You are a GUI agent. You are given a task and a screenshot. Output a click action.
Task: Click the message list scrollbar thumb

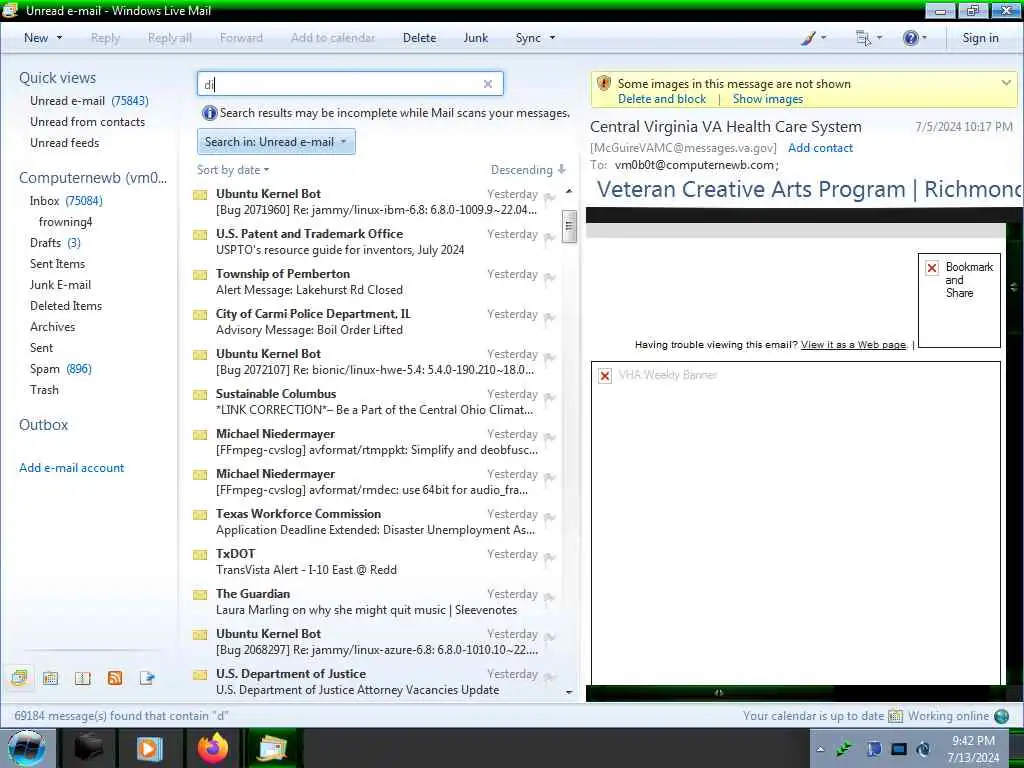[569, 226]
